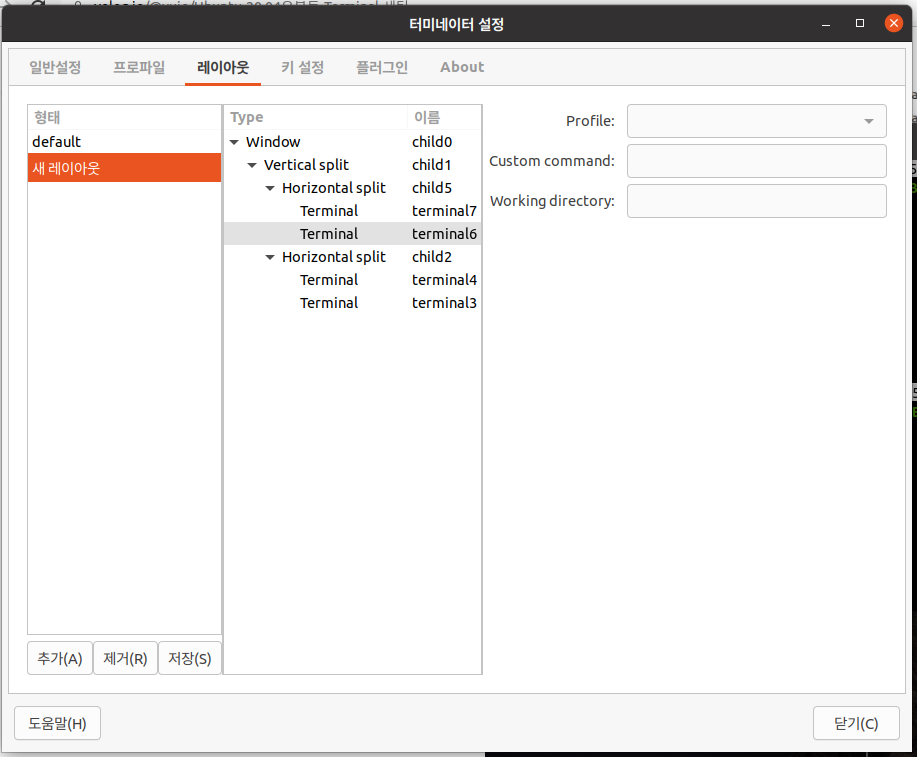Click the 저장(S) save layout button
The height and width of the screenshot is (757, 917).
point(189,658)
